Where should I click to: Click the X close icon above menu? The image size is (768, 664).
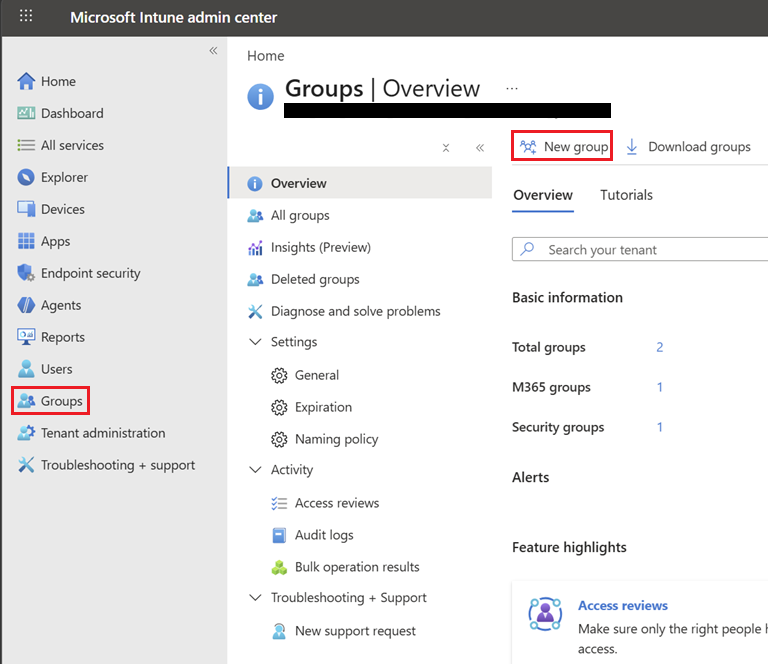446,148
